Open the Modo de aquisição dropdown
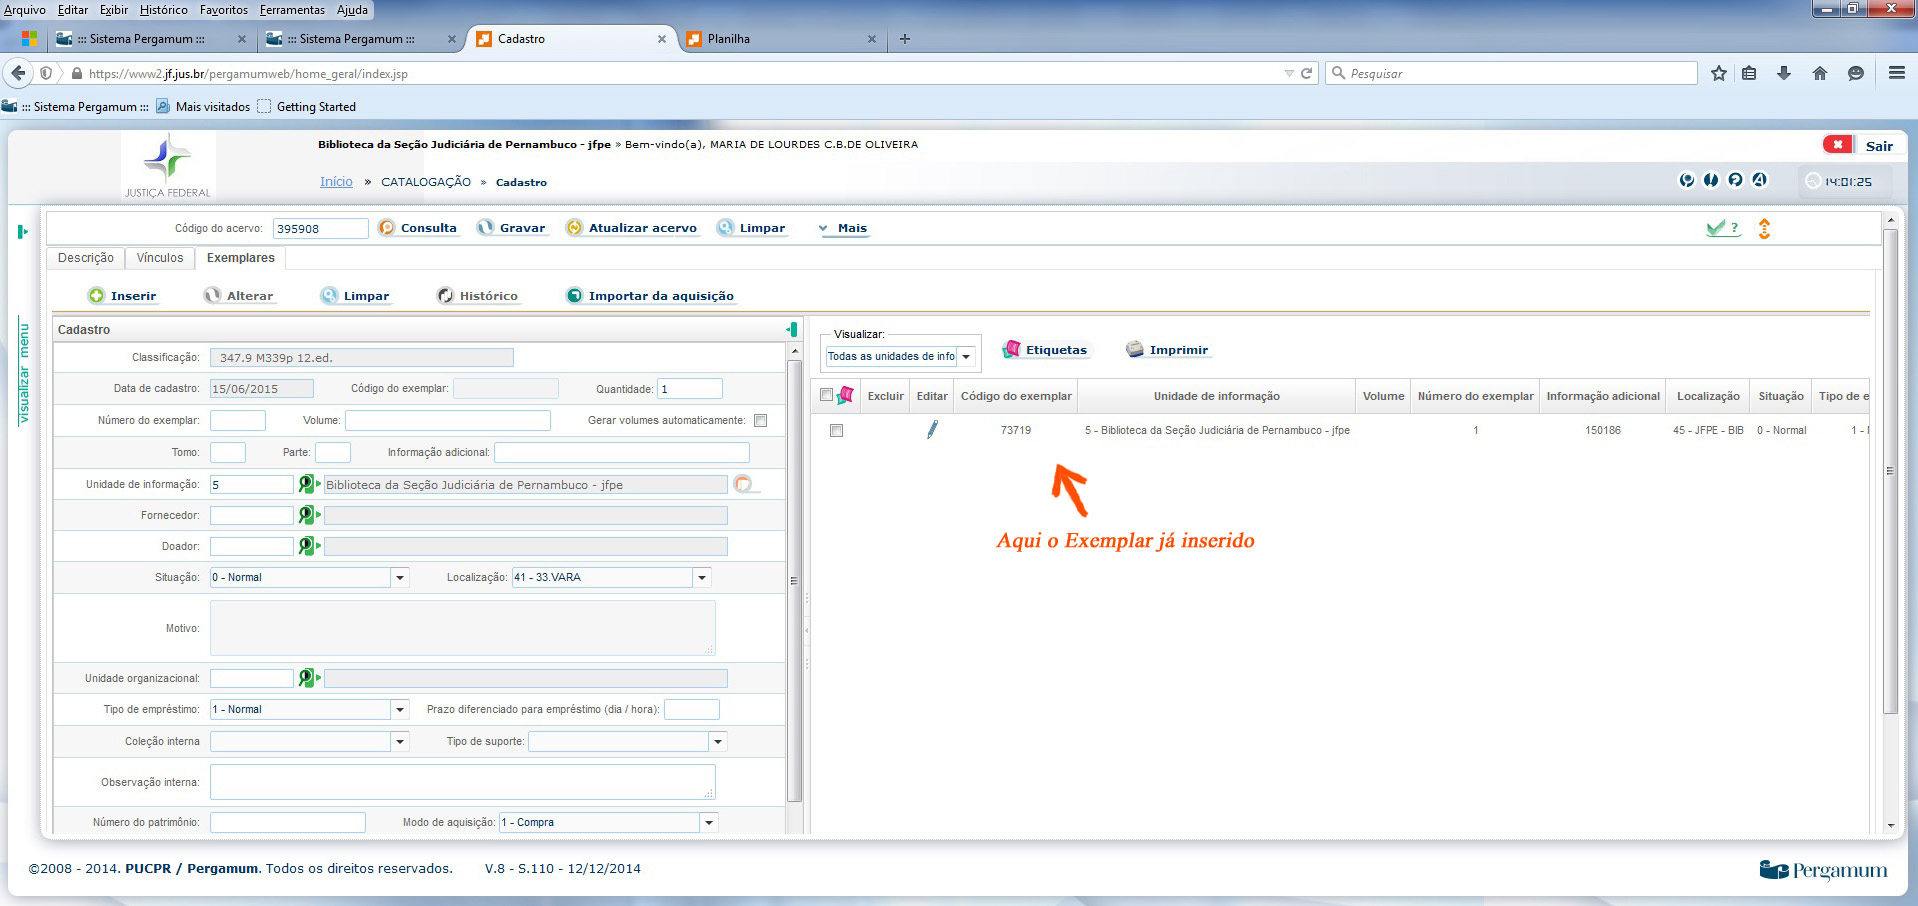 709,823
